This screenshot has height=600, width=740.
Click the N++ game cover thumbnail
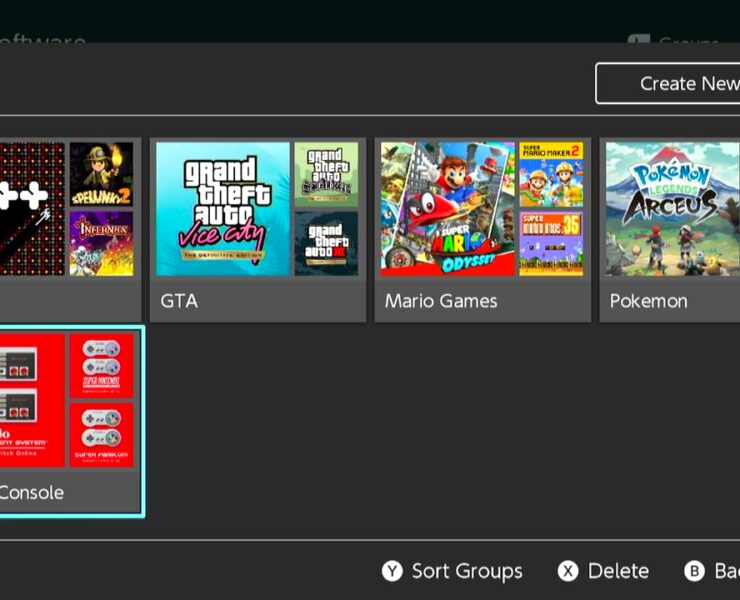click(x=32, y=209)
